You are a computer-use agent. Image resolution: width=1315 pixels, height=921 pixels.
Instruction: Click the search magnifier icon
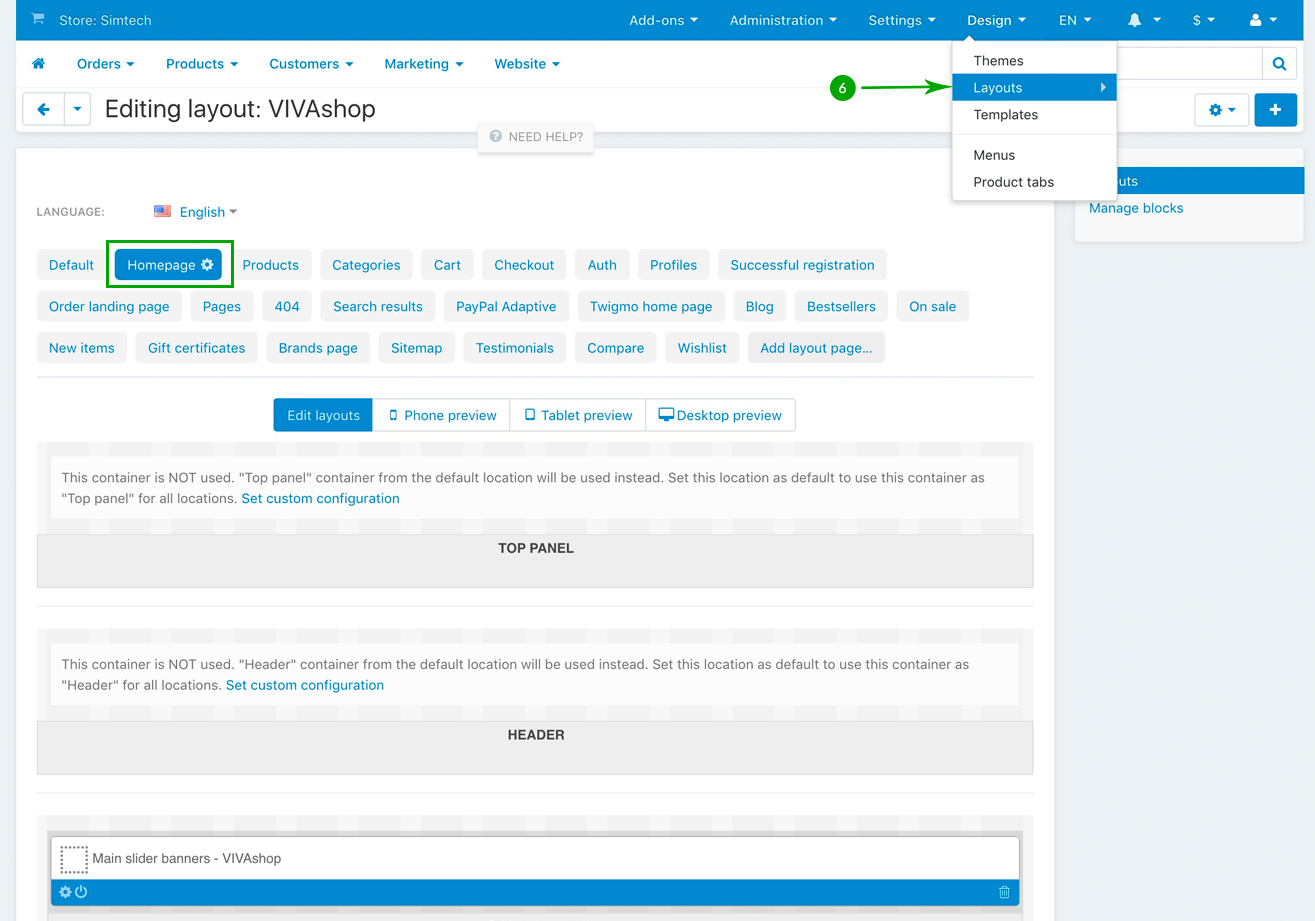pos(1278,64)
